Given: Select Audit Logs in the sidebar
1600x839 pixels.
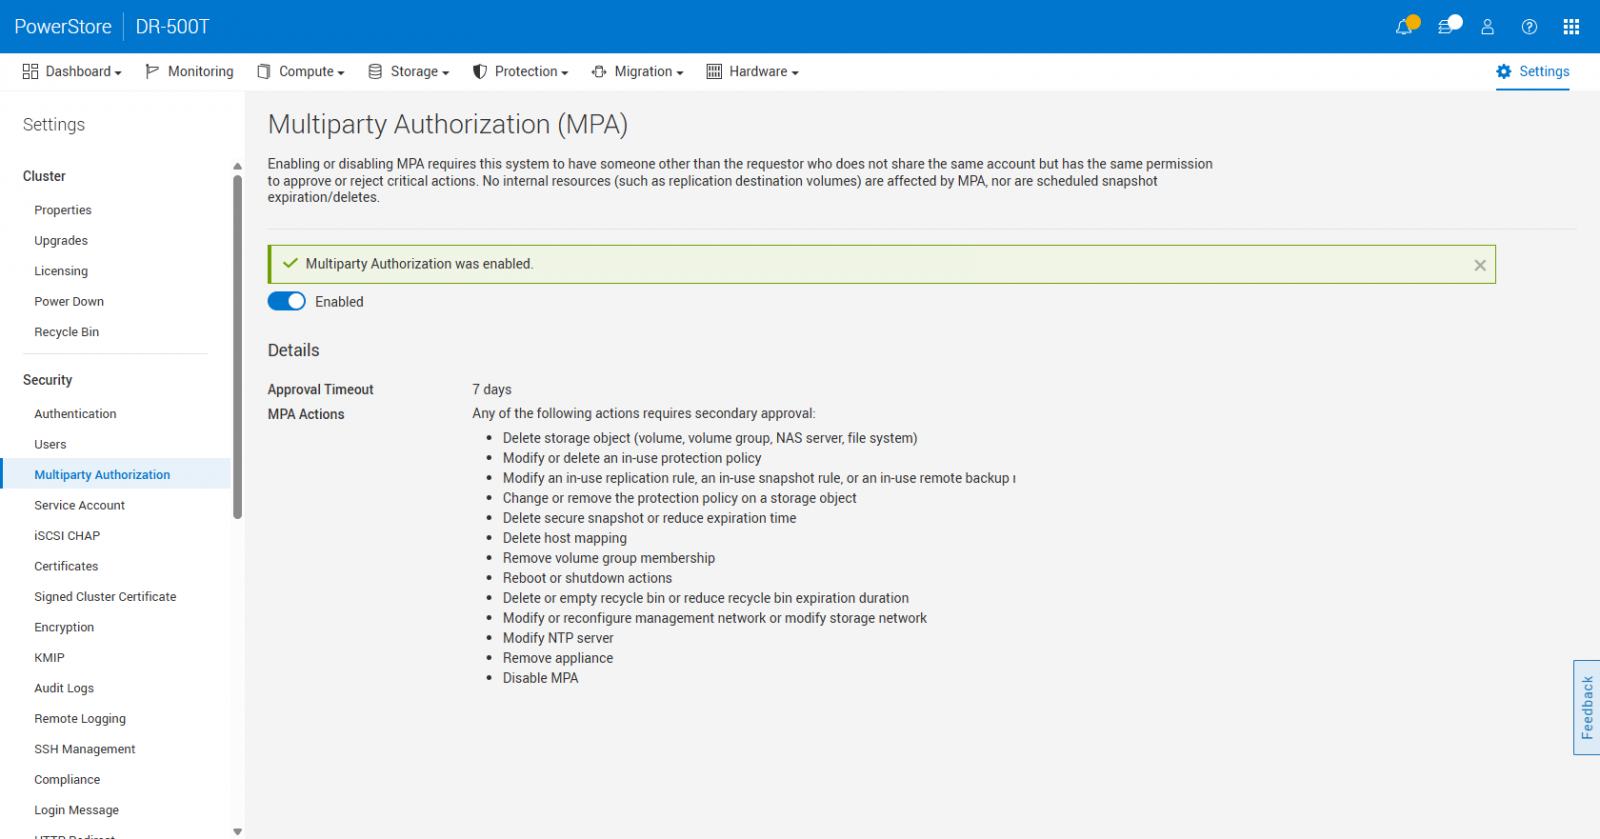Looking at the screenshot, I should click(x=64, y=688).
